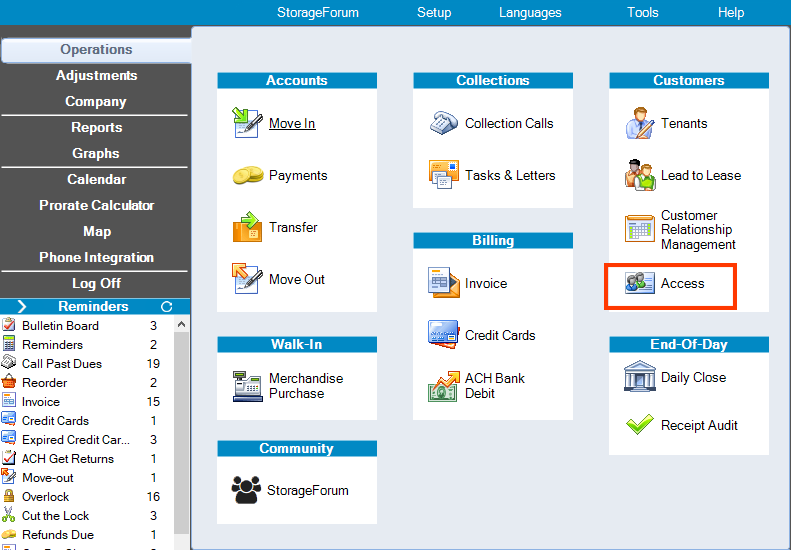Click the Tenants person icon
Screen dimensions: 791x550
(x=640, y=123)
